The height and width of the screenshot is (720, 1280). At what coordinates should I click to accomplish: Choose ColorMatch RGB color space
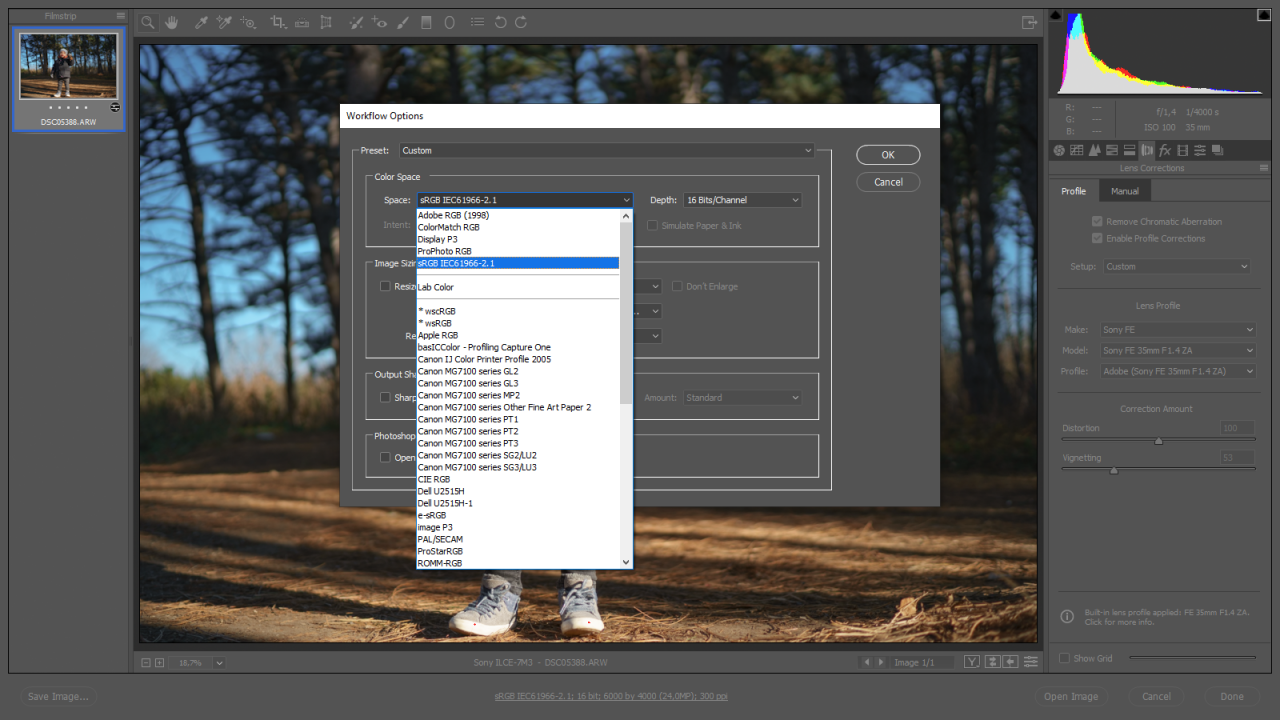coord(518,227)
